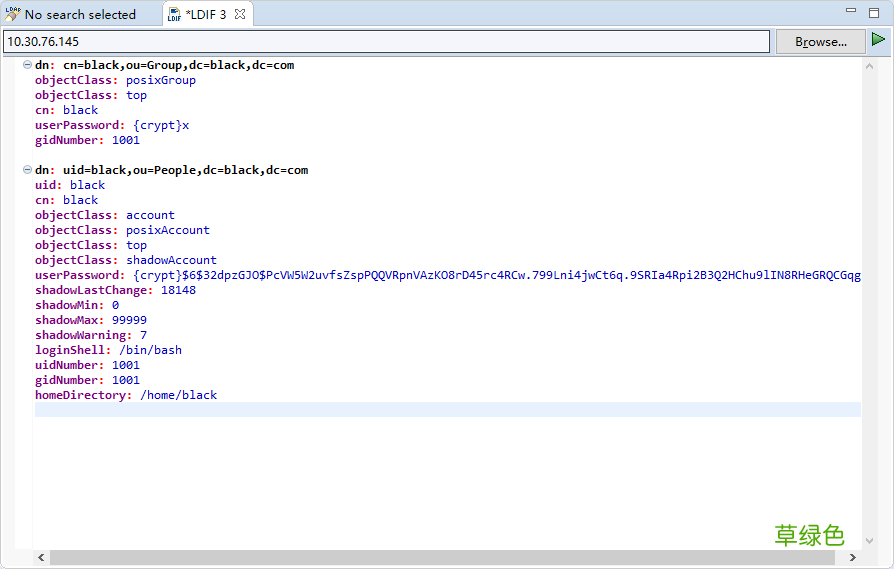894x569 pixels.
Task: Click the connection field showing 10.30.76.145
Action: click(x=386, y=41)
